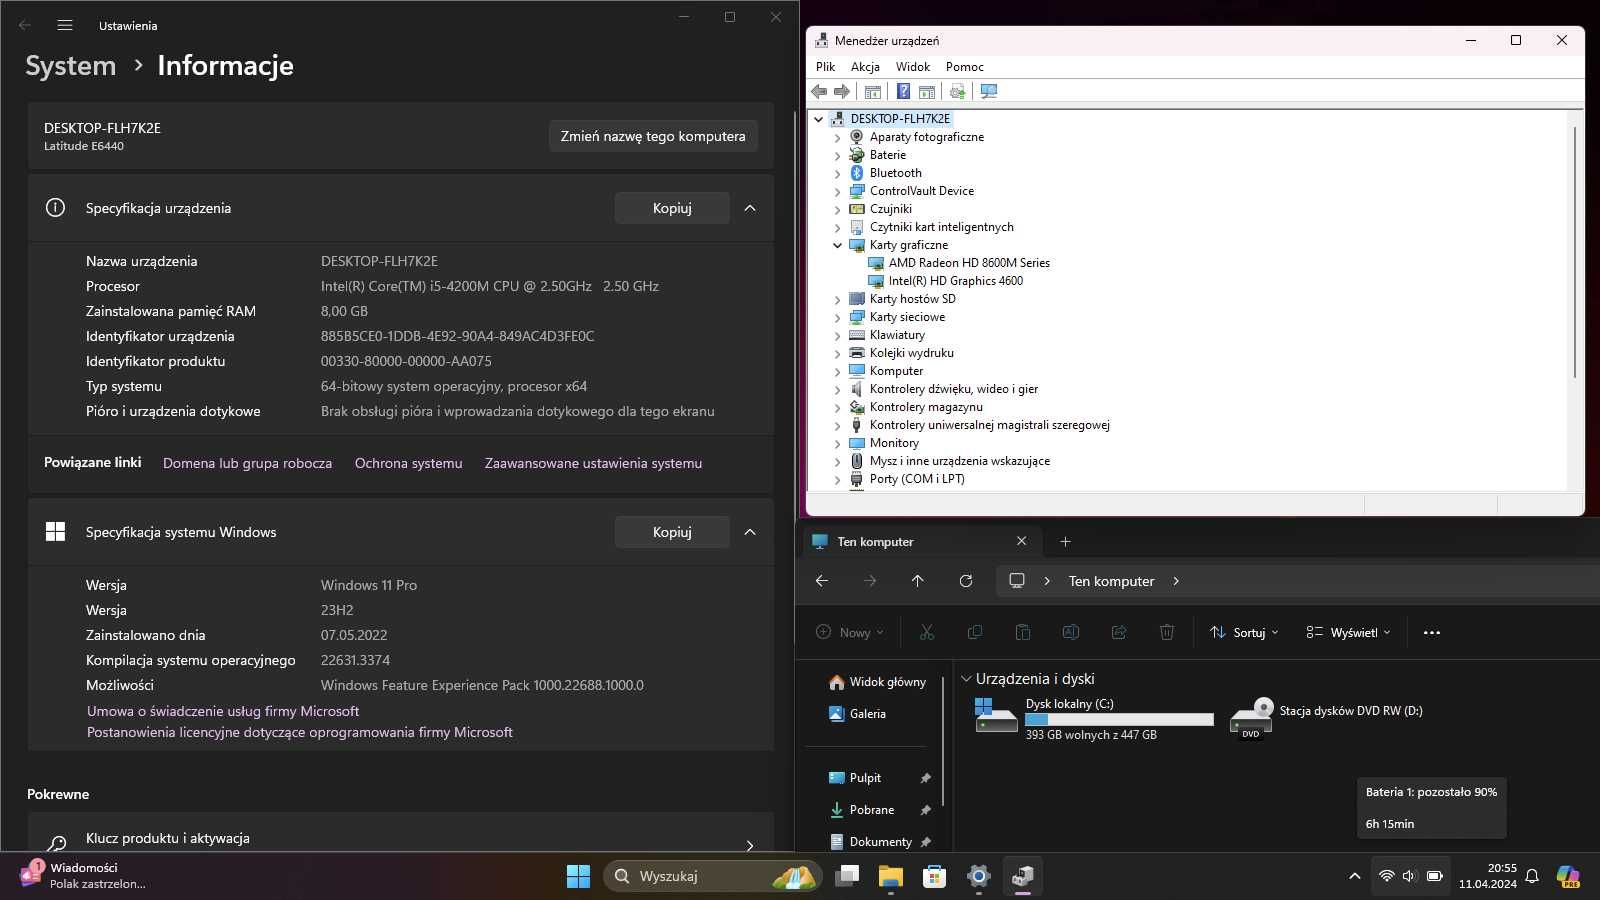The image size is (1600, 900).
Task: Collapse Specyfikacja urządzenia section
Action: coord(750,208)
